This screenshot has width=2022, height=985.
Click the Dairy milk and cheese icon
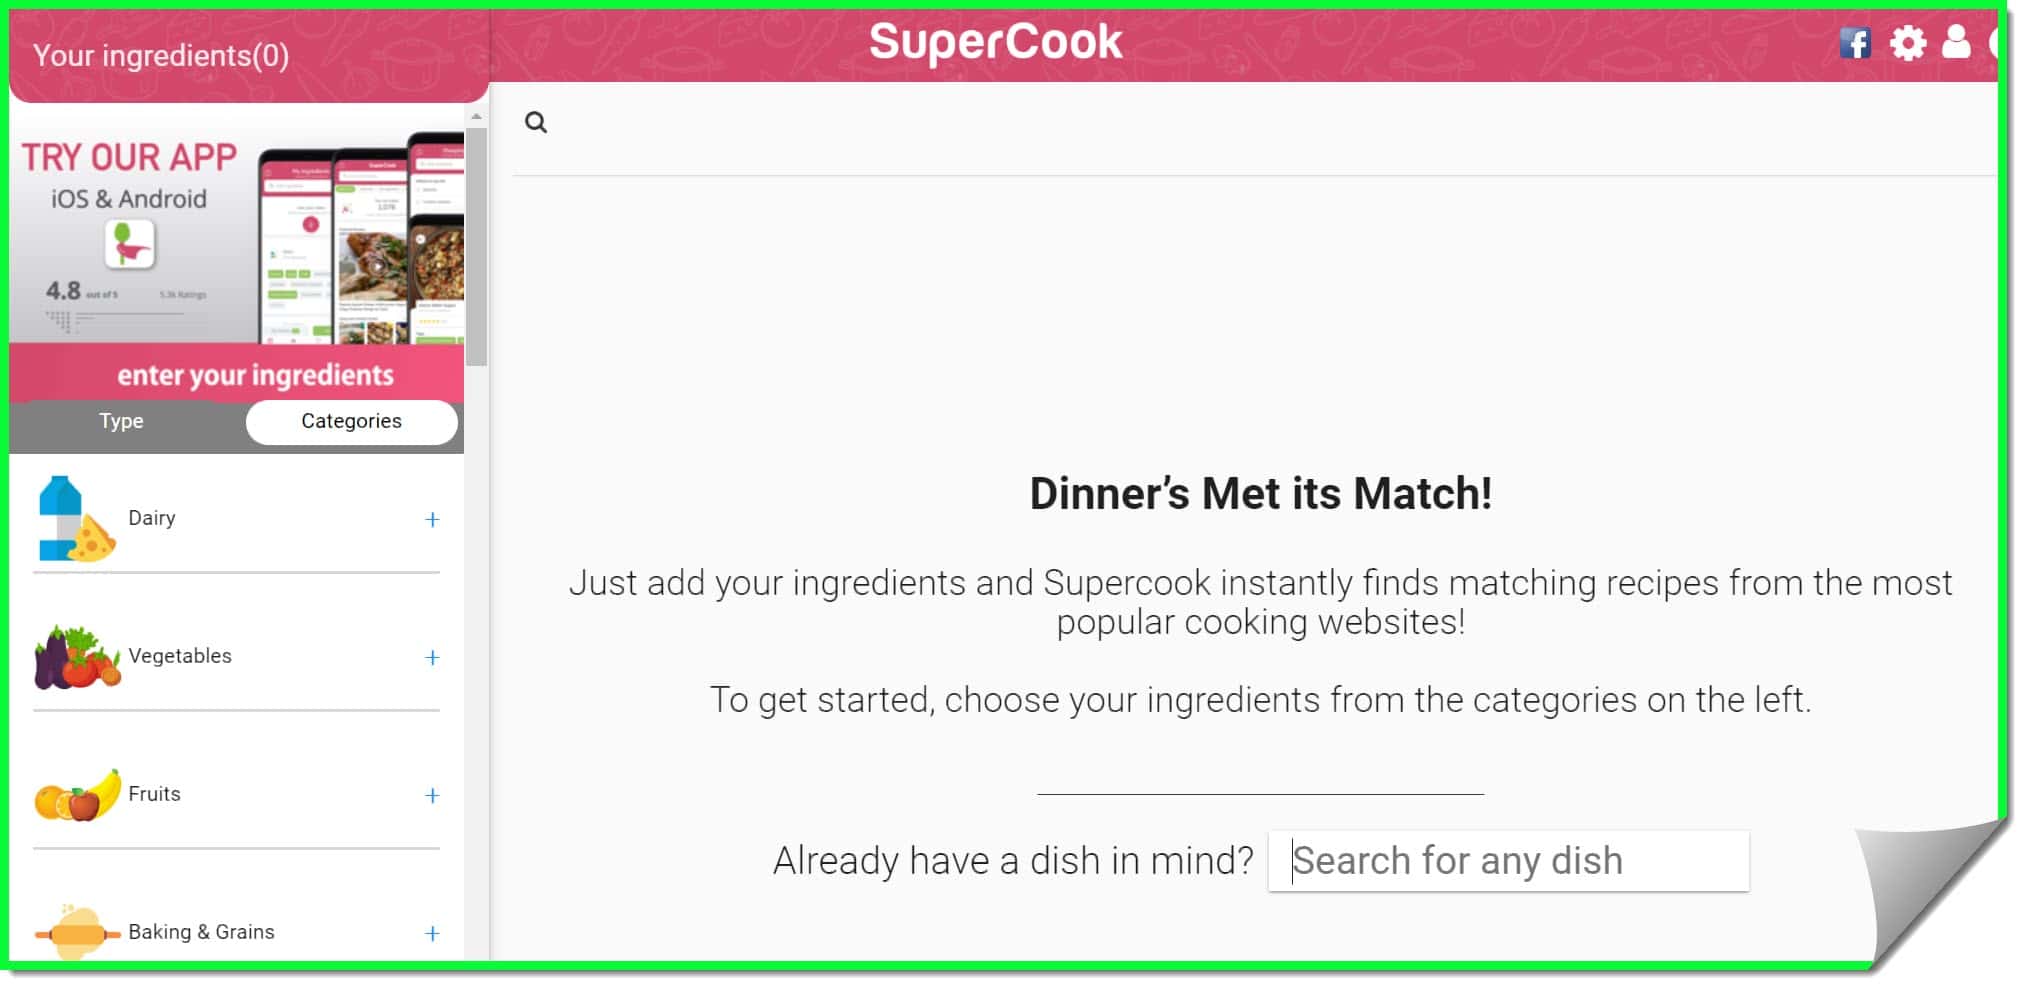pyautogui.click(x=75, y=519)
